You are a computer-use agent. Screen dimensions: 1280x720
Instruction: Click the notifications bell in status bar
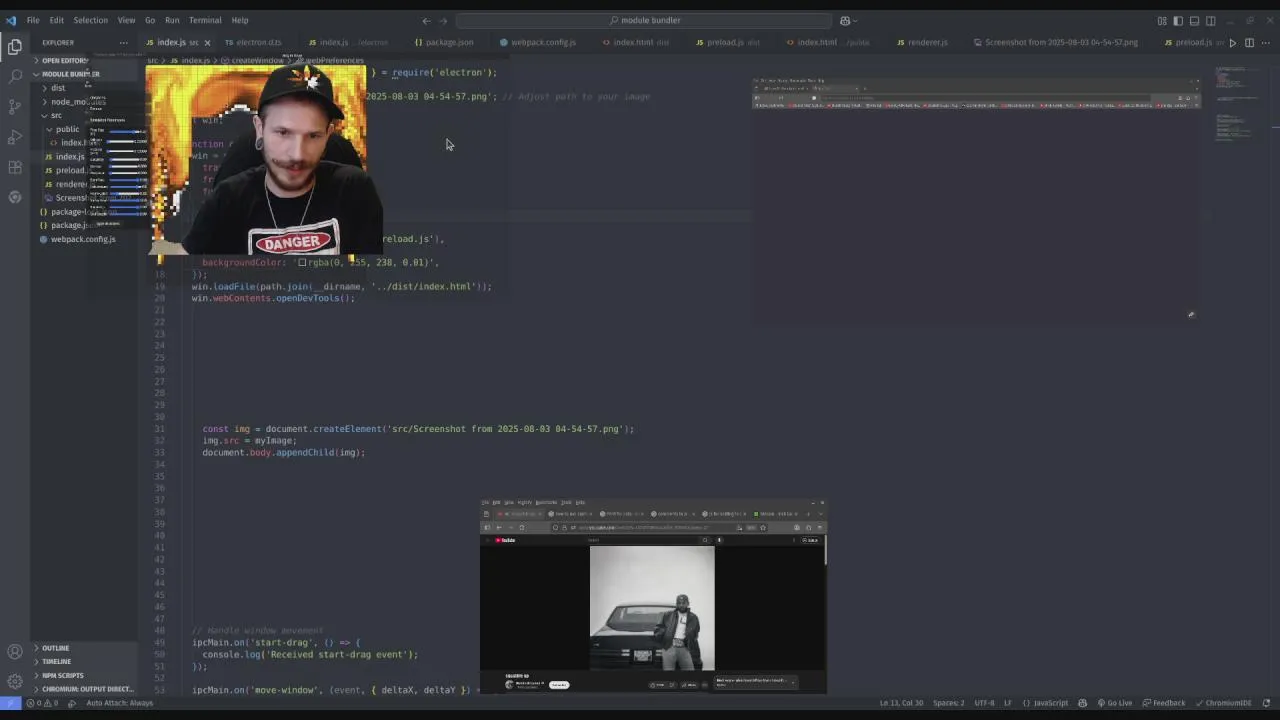click(1266, 703)
